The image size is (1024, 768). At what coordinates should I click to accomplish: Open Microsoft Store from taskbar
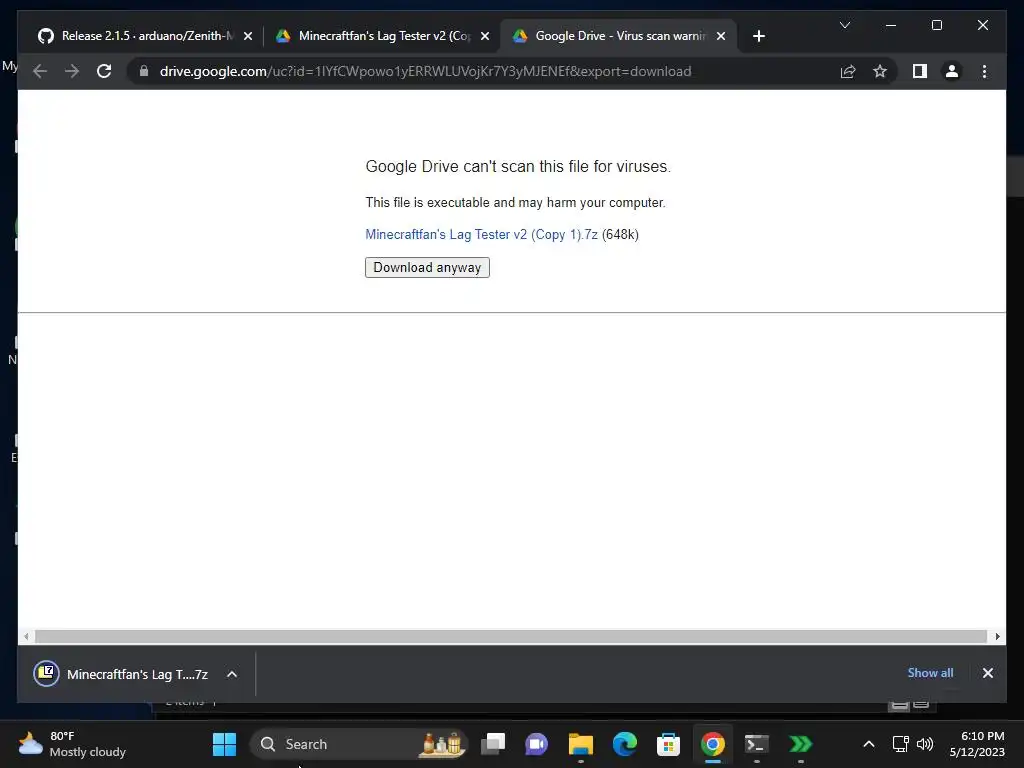point(668,744)
